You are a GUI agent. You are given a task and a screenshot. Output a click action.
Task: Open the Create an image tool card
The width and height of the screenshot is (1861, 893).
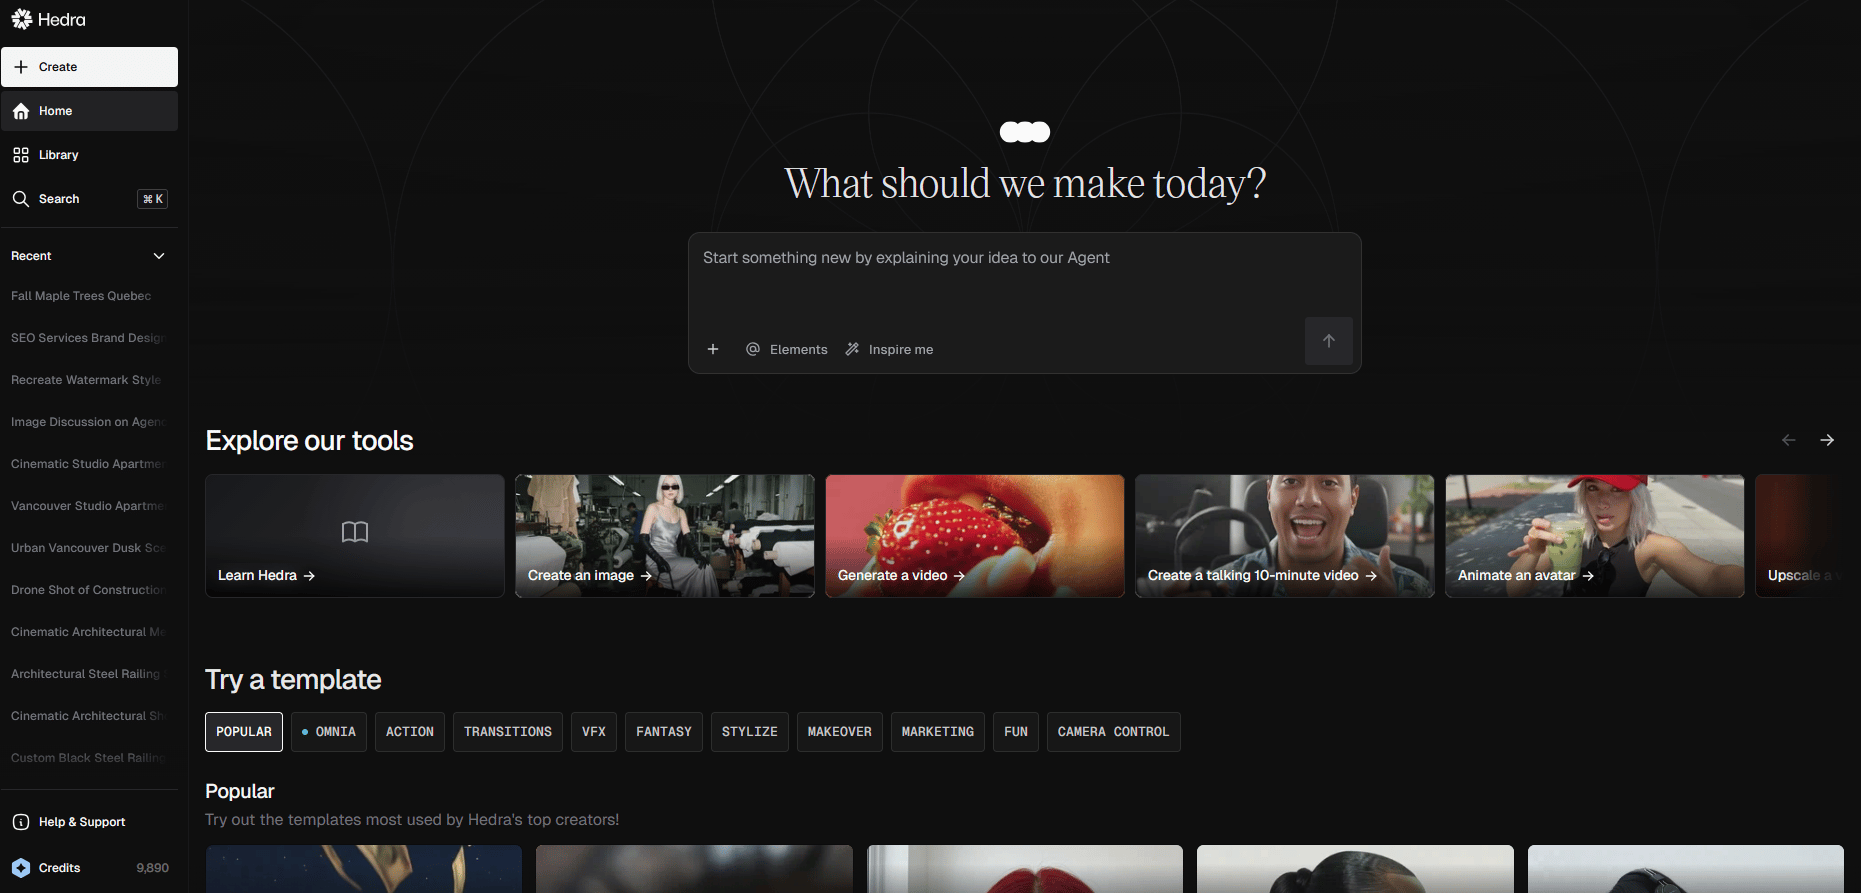click(x=665, y=536)
